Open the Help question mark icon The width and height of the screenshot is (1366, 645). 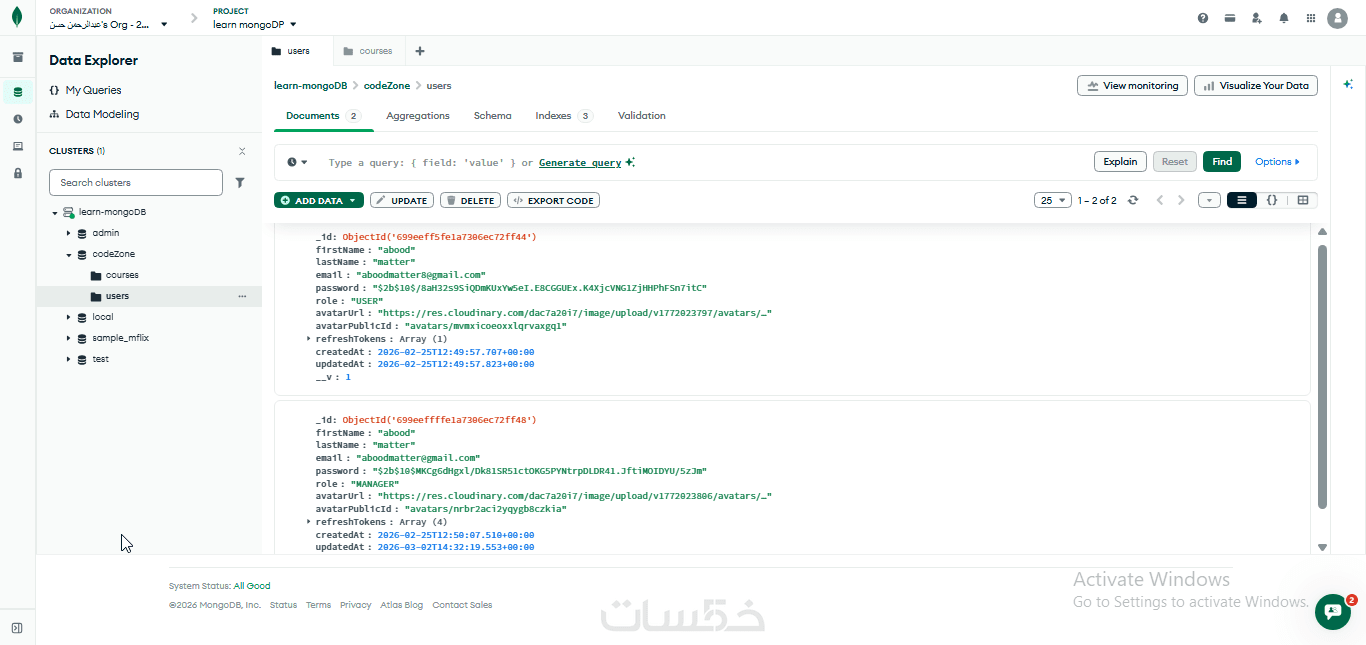click(x=1203, y=18)
